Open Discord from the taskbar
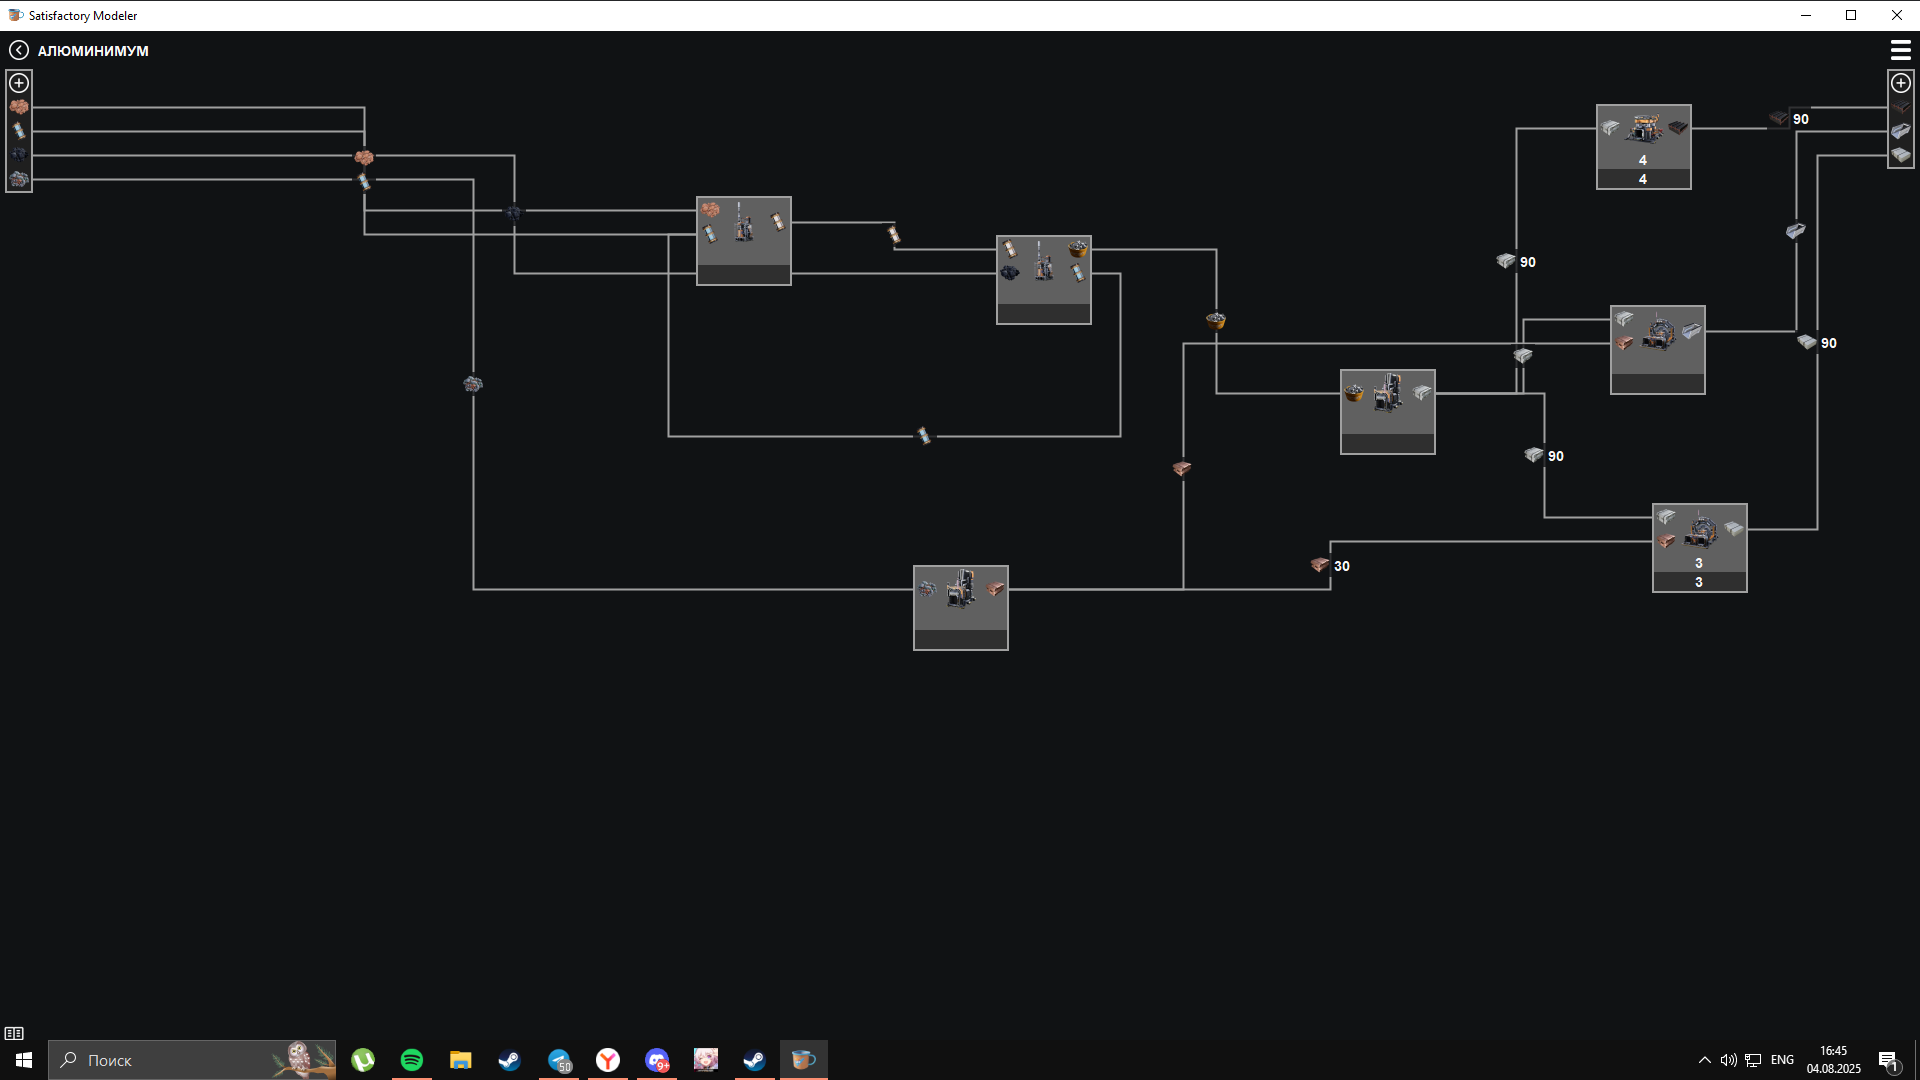The height and width of the screenshot is (1080, 1920). [656, 1060]
